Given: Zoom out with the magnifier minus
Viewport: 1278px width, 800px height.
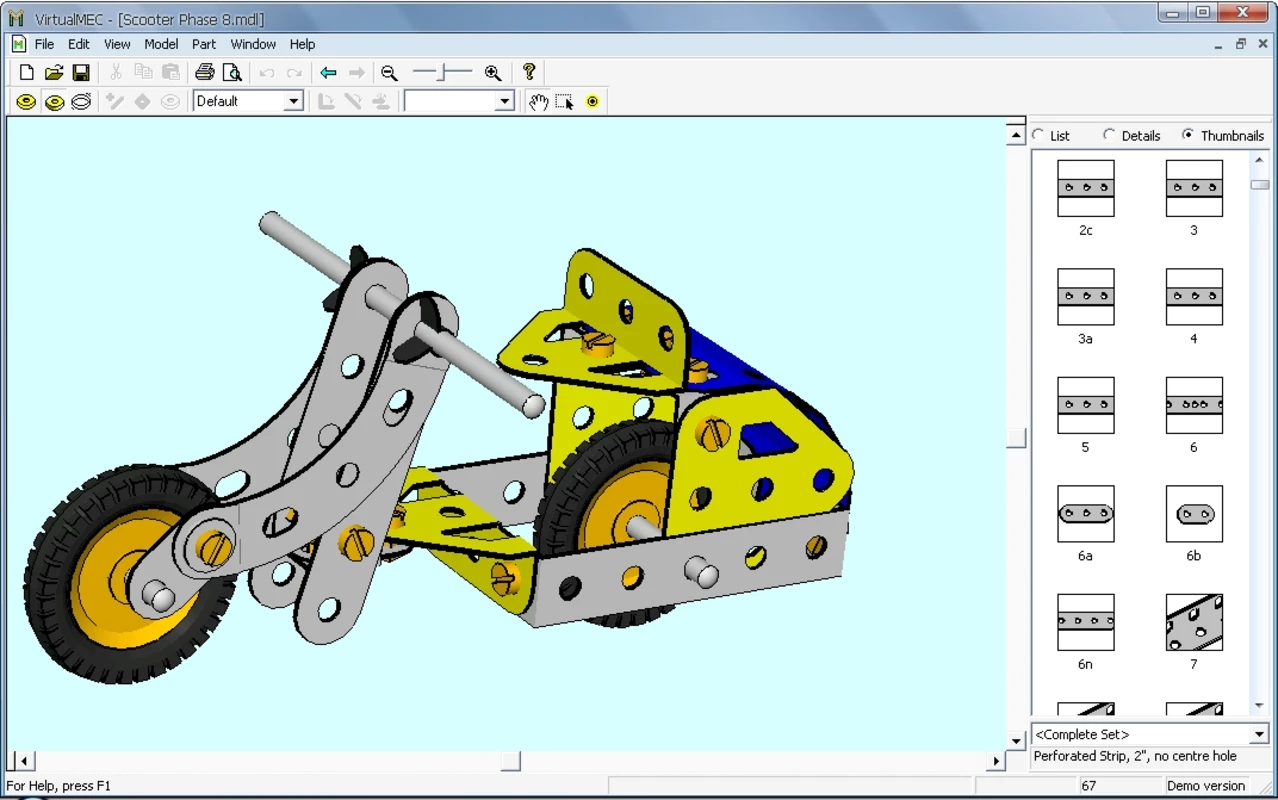Looking at the screenshot, I should pos(390,72).
